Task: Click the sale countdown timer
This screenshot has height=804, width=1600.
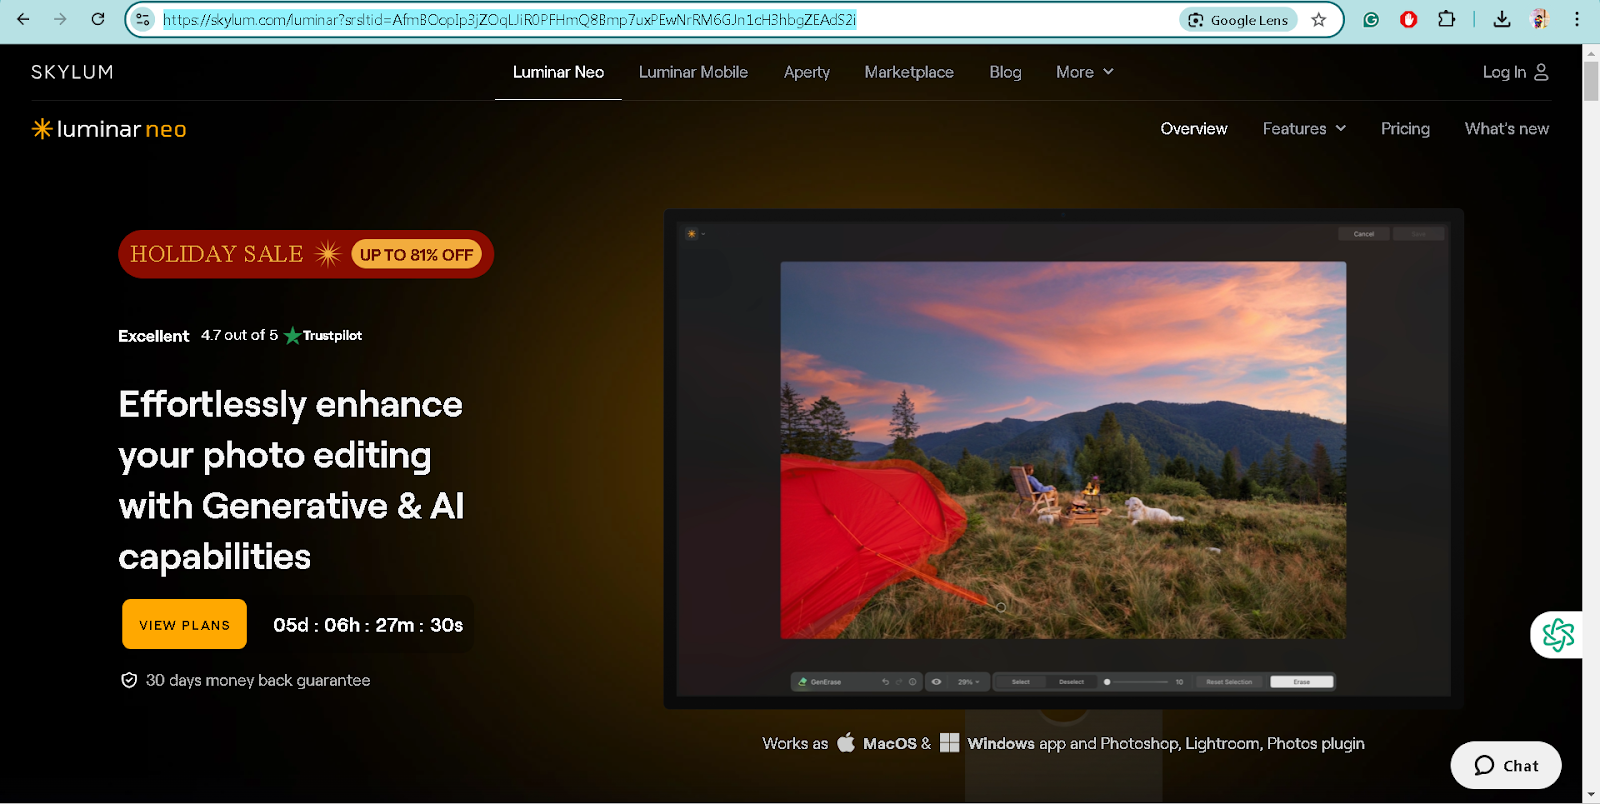Action: coord(368,625)
